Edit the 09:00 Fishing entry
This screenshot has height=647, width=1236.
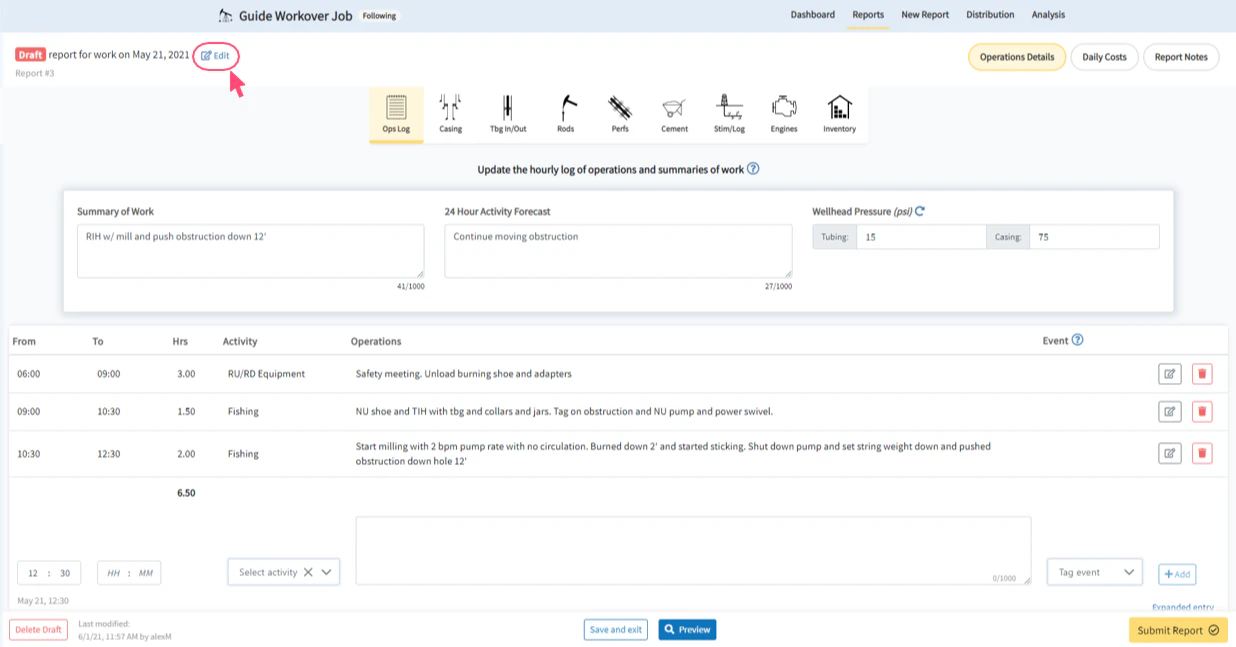click(x=1169, y=411)
